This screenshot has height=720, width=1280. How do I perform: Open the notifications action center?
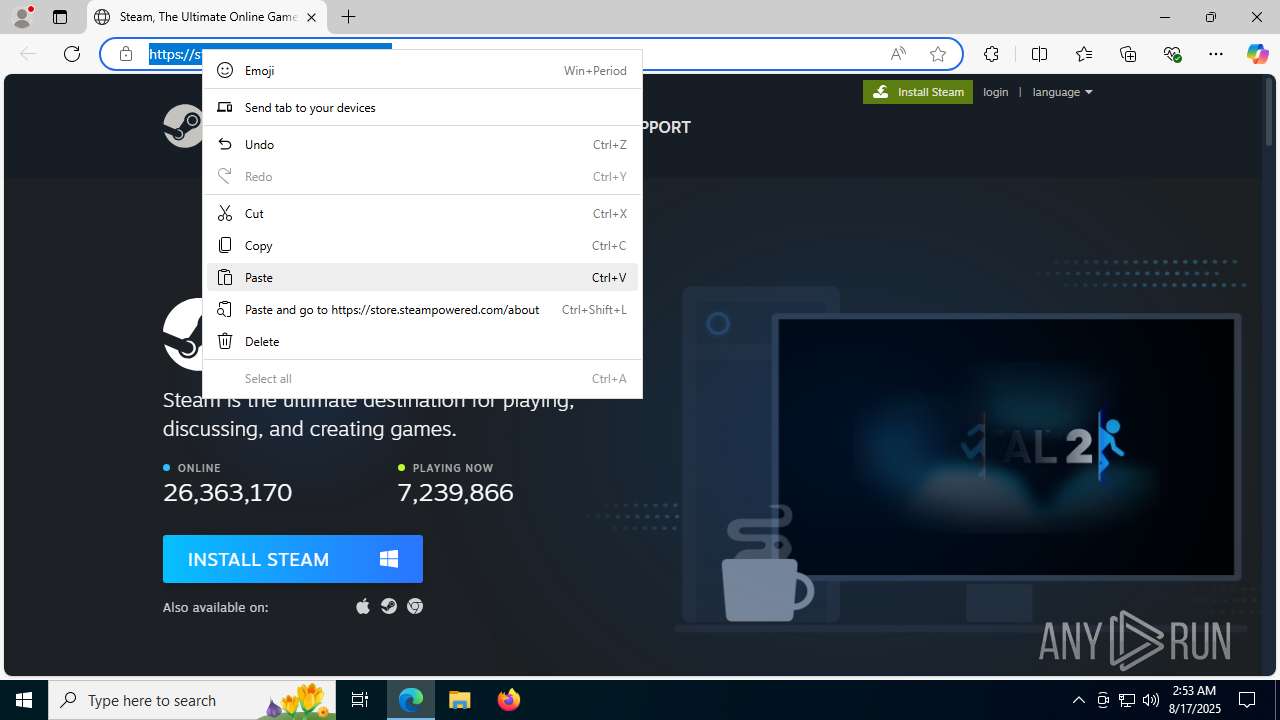(1247, 700)
